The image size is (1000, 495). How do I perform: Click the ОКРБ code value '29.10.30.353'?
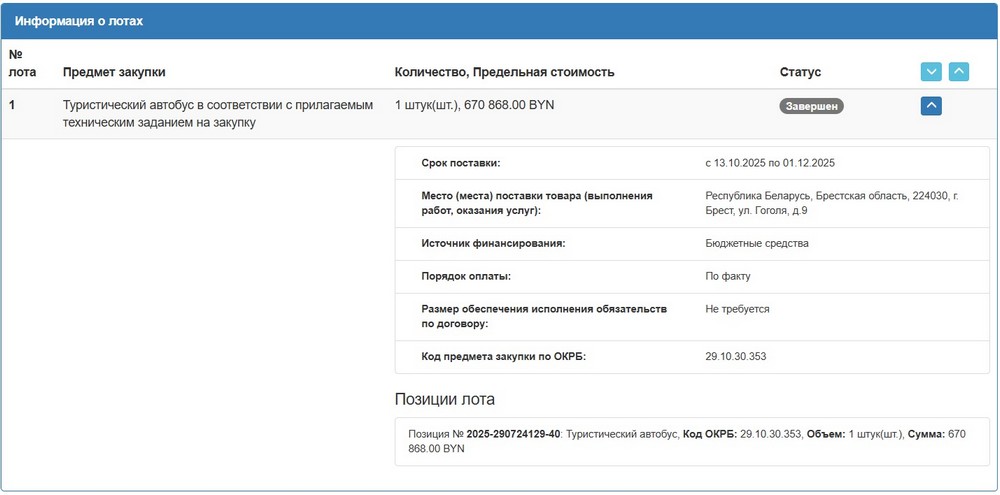pos(737,356)
